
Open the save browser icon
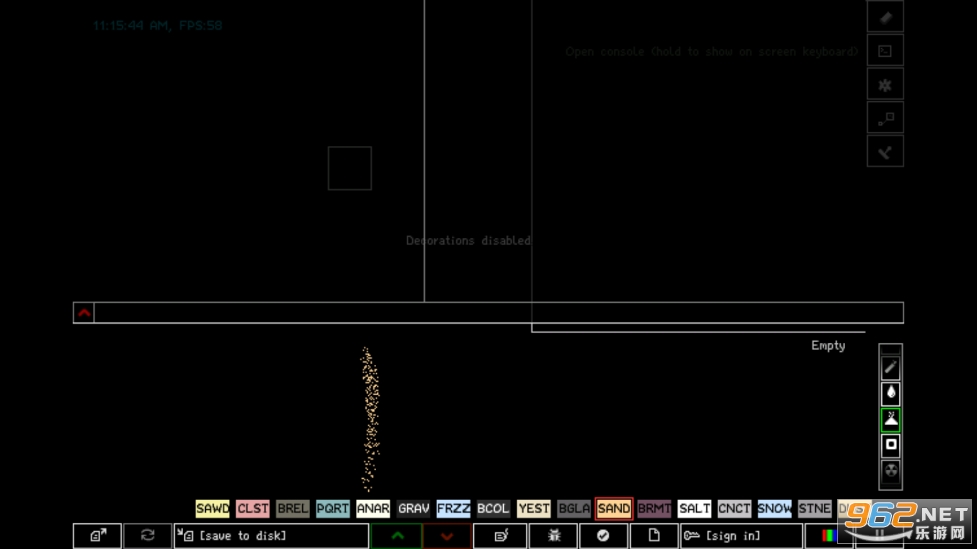tap(97, 536)
